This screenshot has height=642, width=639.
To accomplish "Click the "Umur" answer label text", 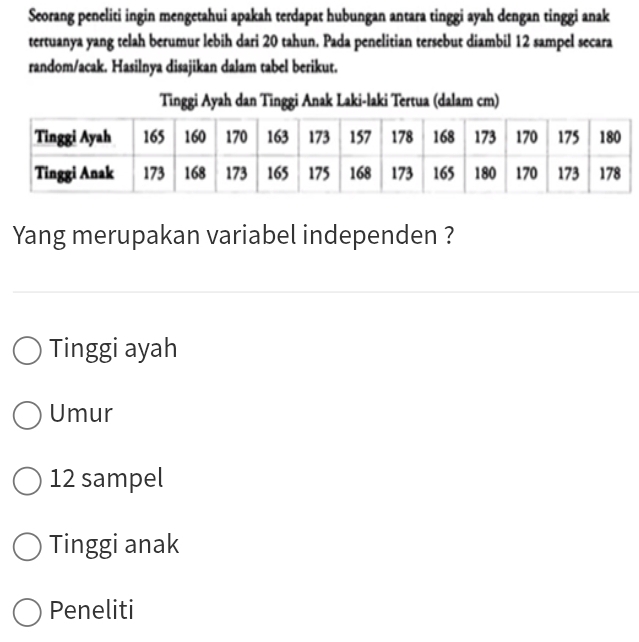I will click(81, 414).
